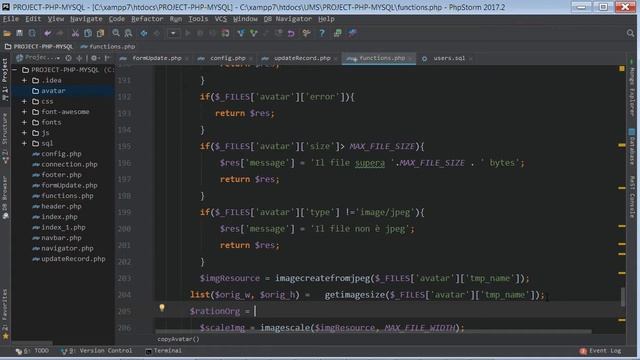Toggle the Favorites tool window
This screenshot has width=640, height=360.
click(5, 313)
